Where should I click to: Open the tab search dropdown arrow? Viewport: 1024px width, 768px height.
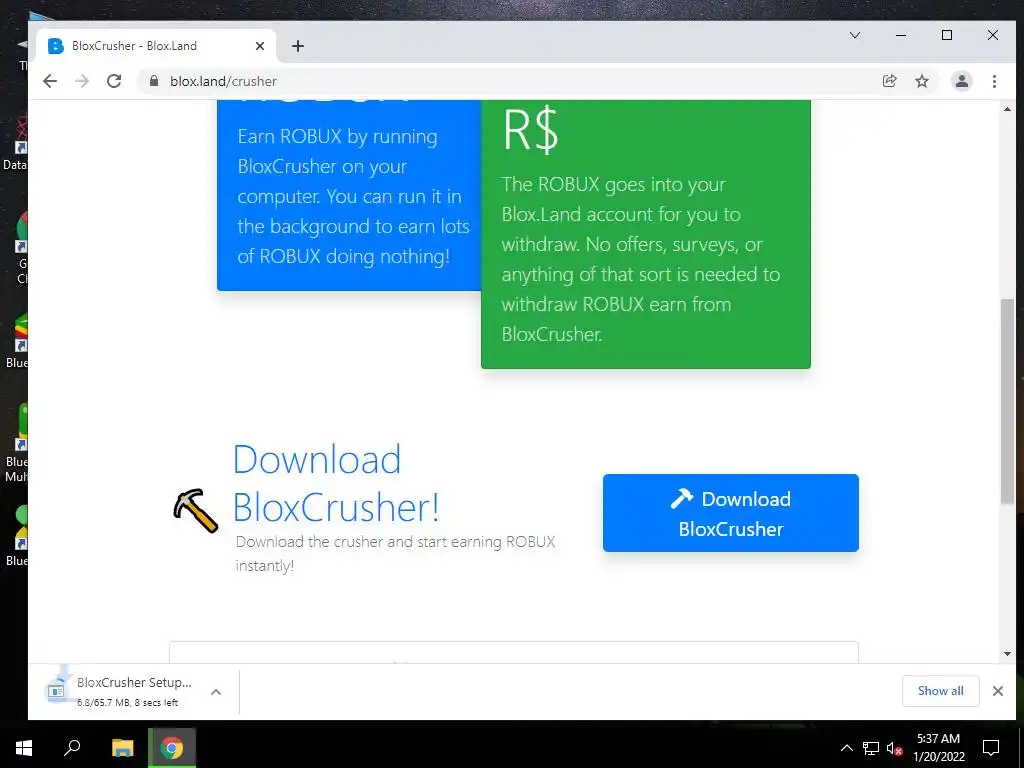click(x=854, y=35)
